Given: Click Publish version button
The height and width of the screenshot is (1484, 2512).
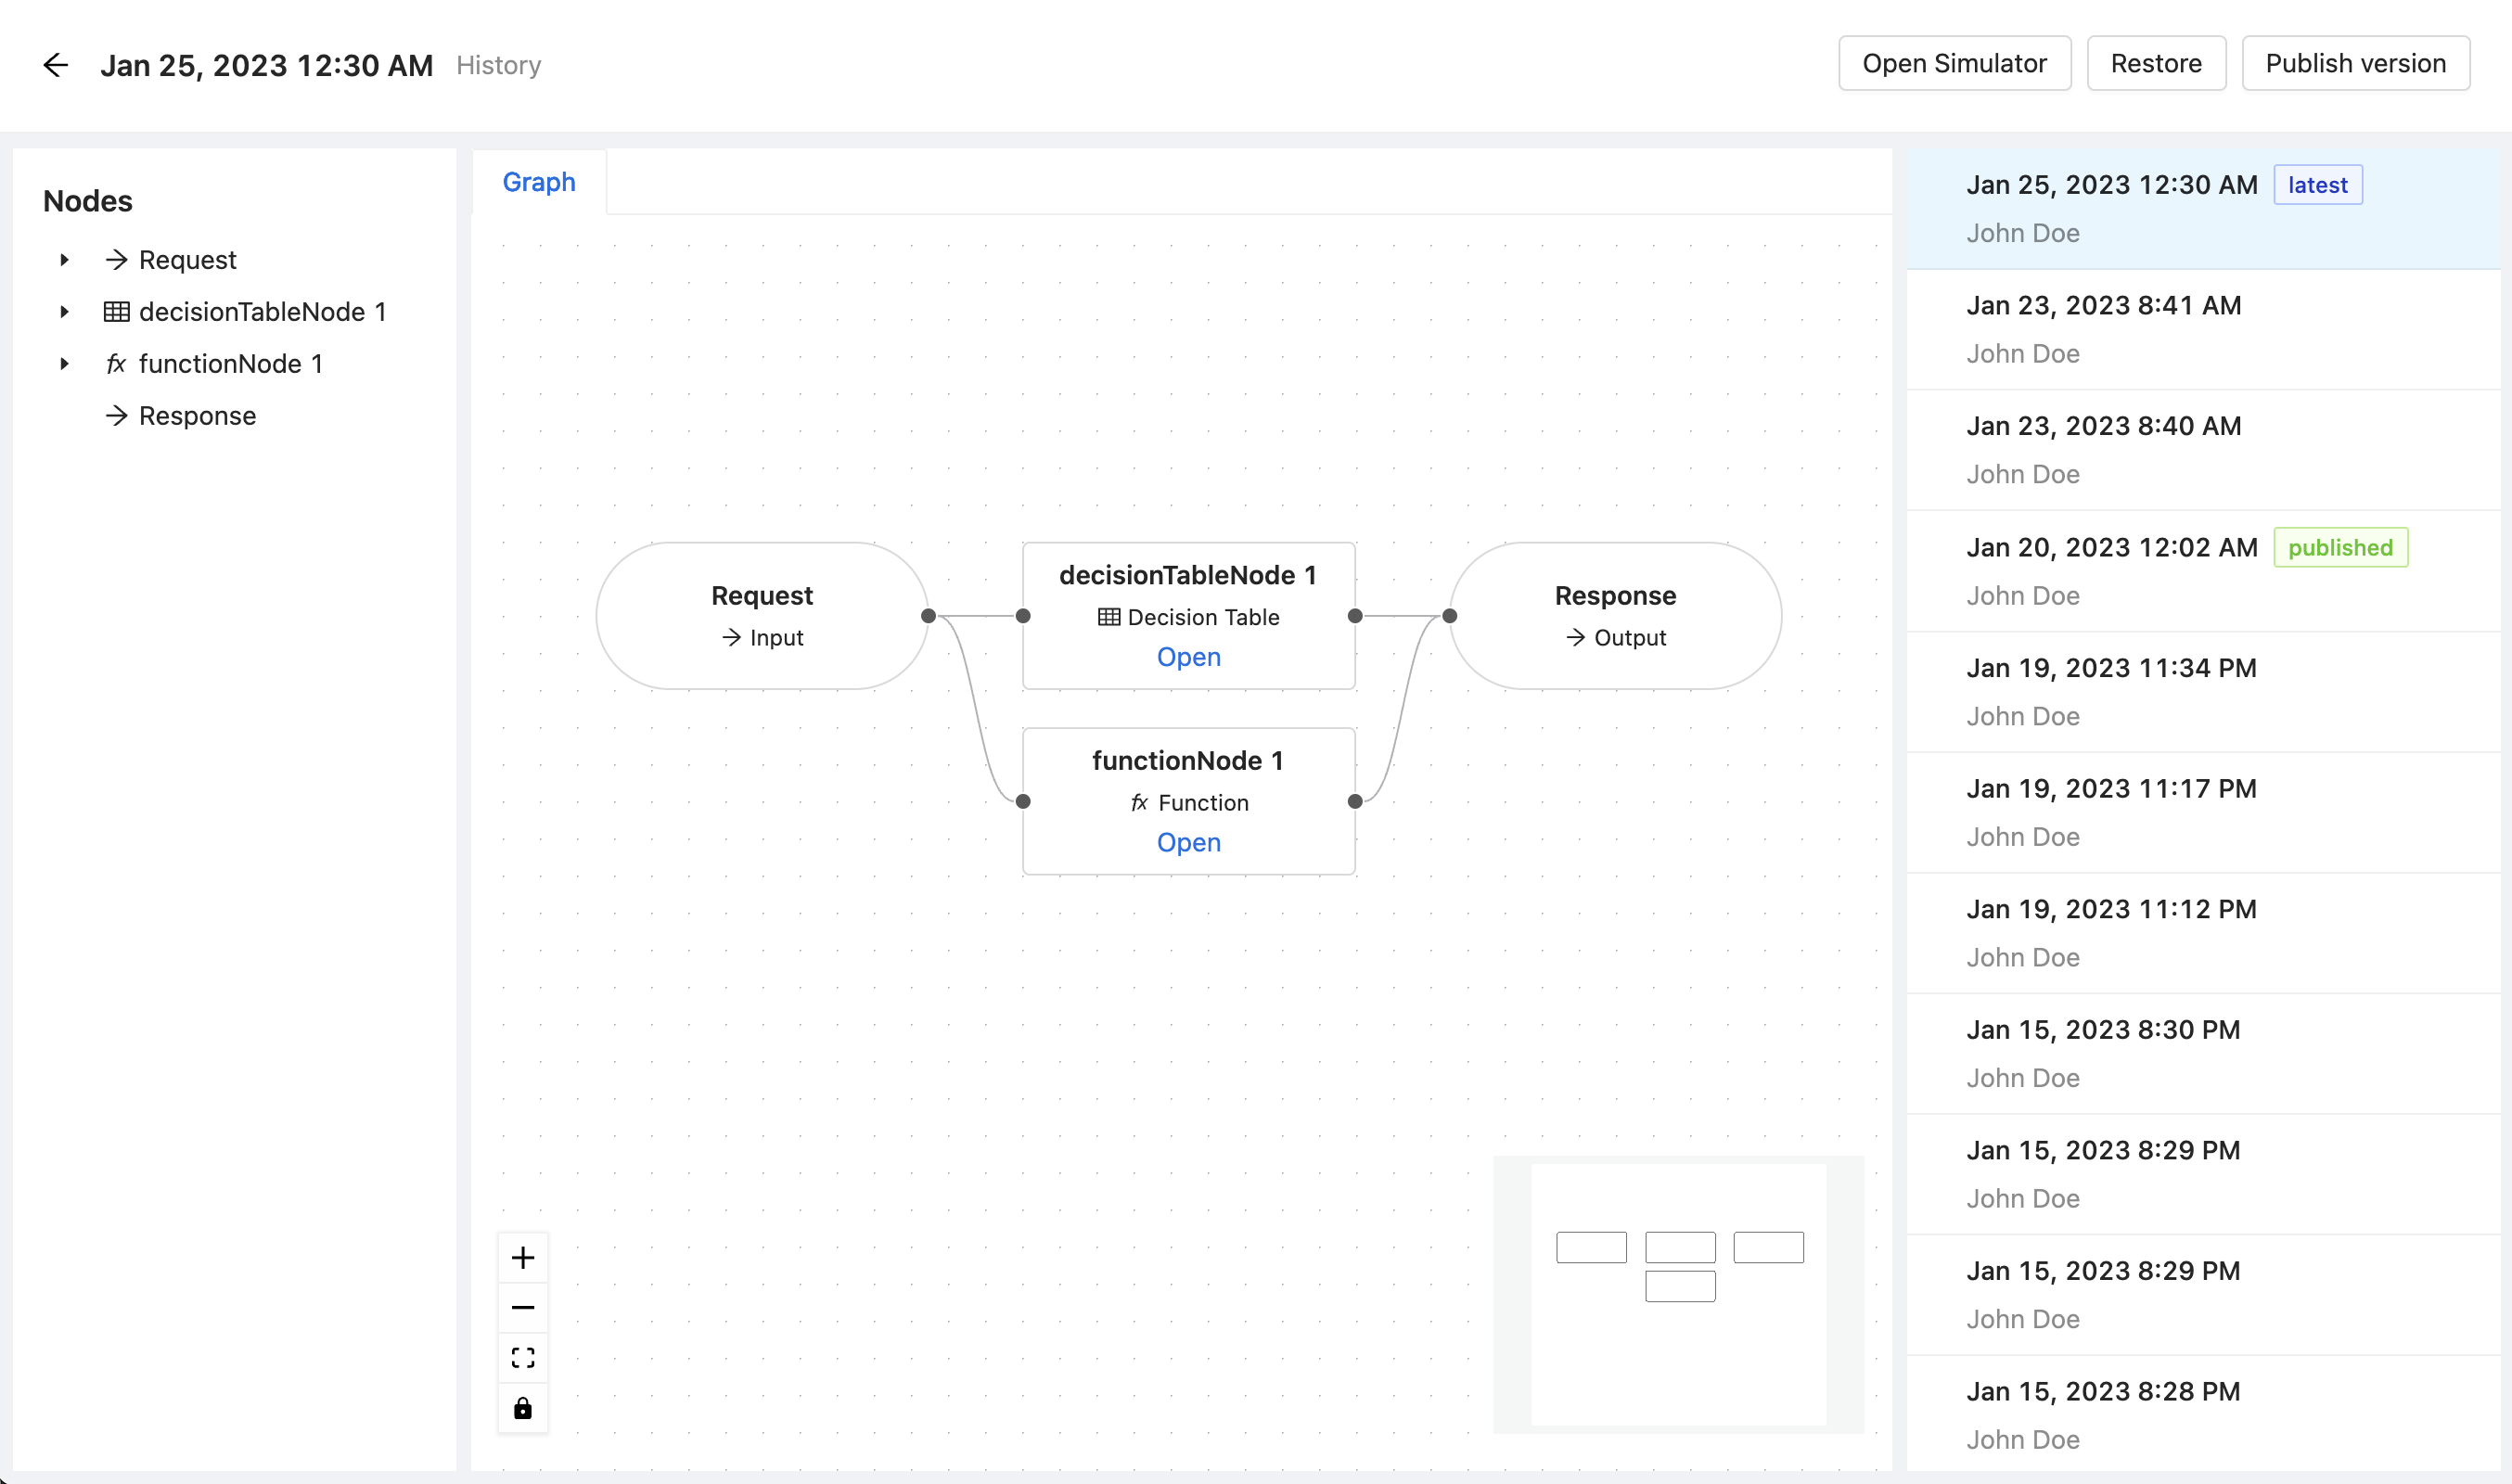Looking at the screenshot, I should (2355, 64).
